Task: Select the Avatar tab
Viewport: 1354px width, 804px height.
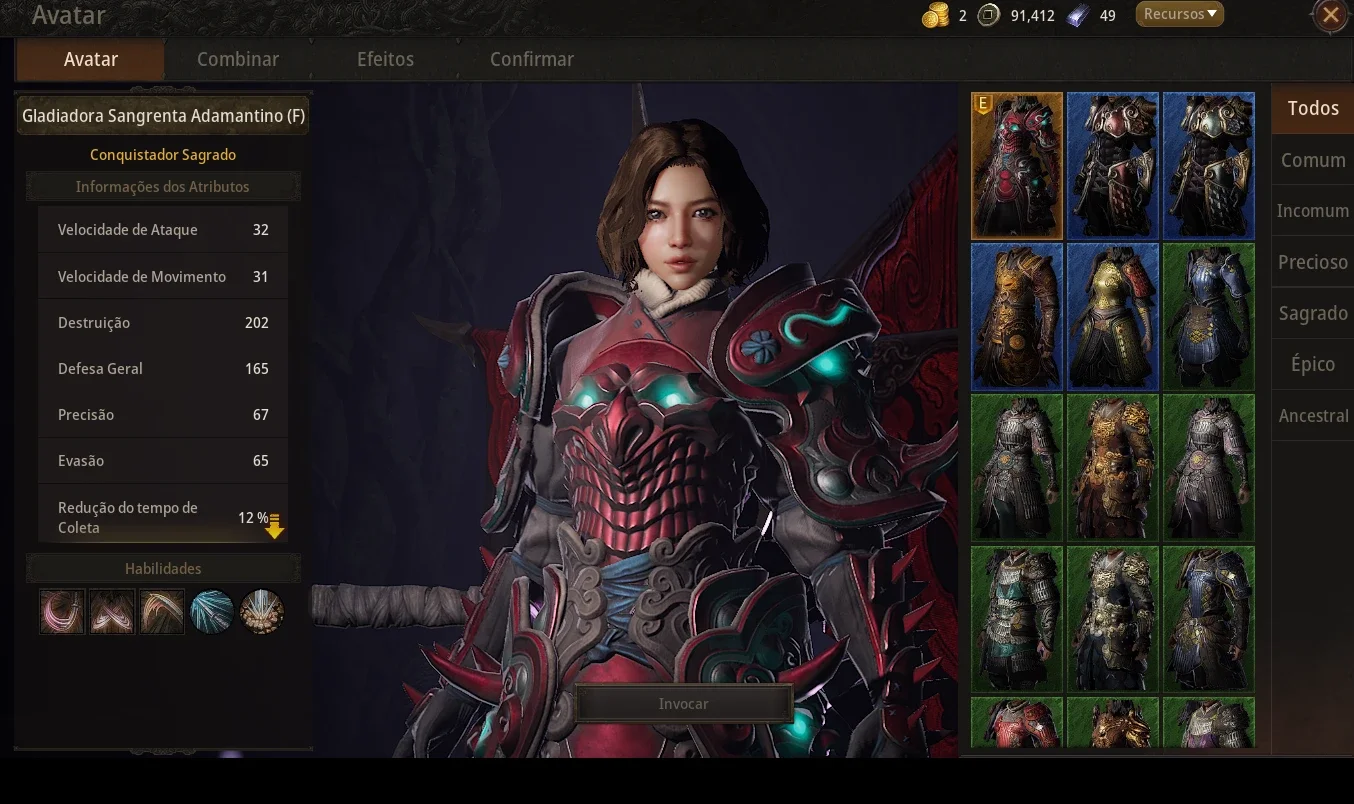Action: point(91,59)
